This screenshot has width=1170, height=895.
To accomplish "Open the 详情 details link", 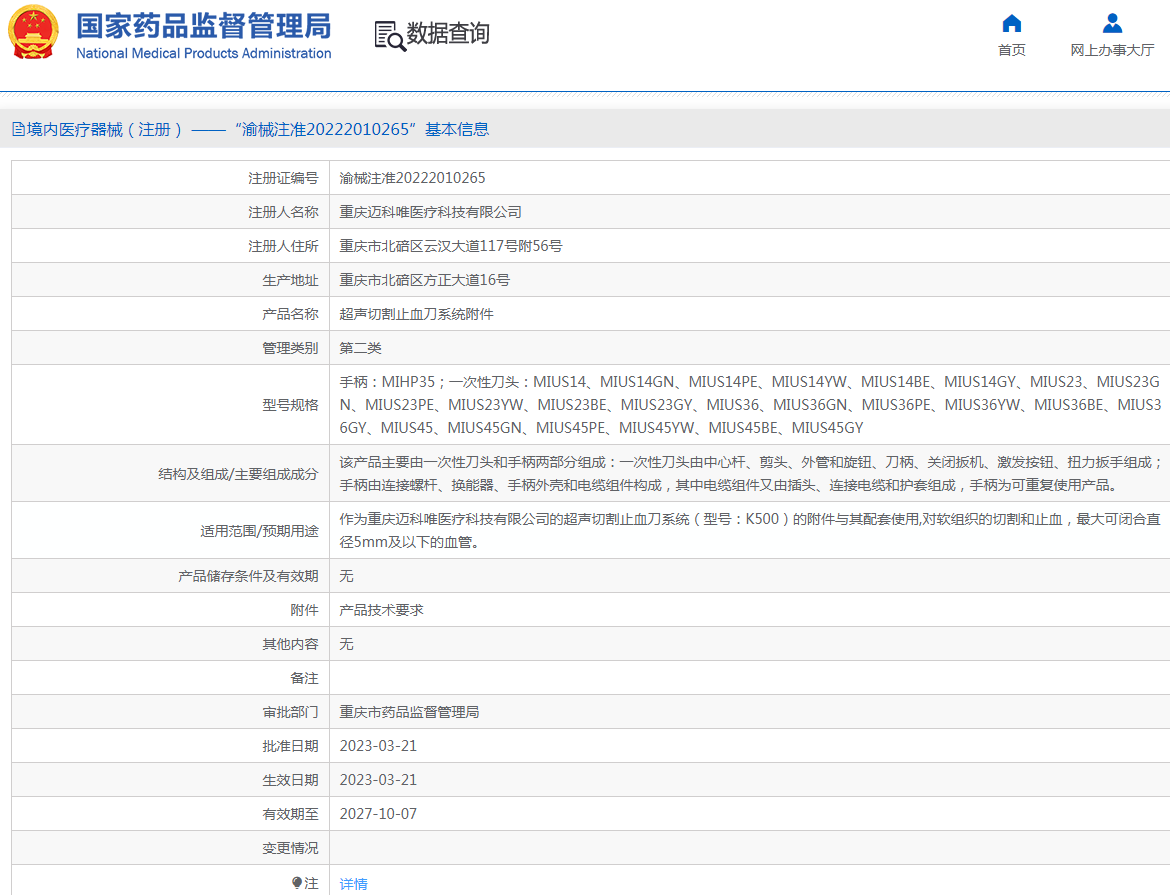I will point(355,883).
